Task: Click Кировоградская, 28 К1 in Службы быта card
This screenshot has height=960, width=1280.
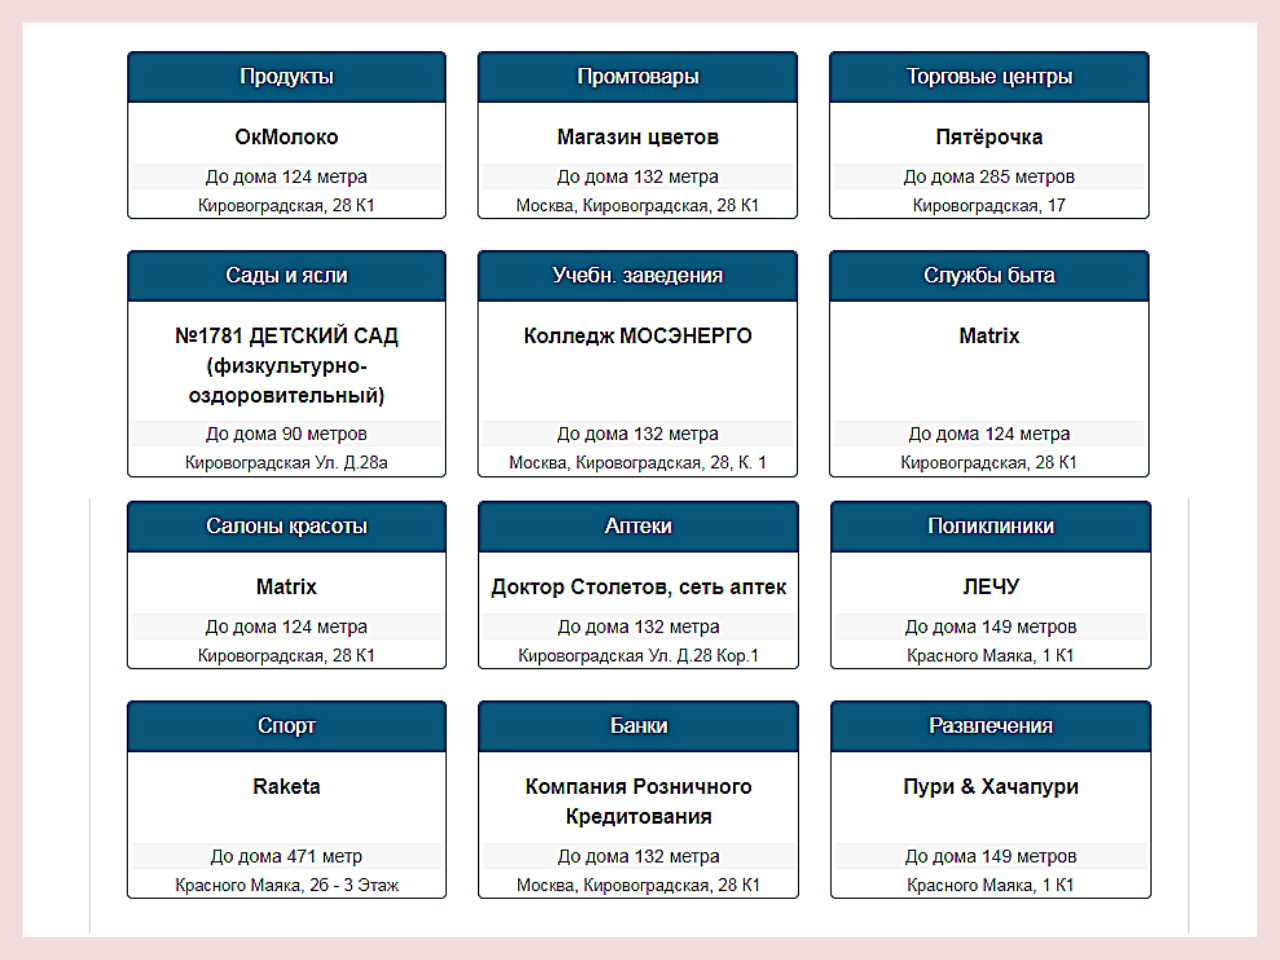Action: (989, 463)
